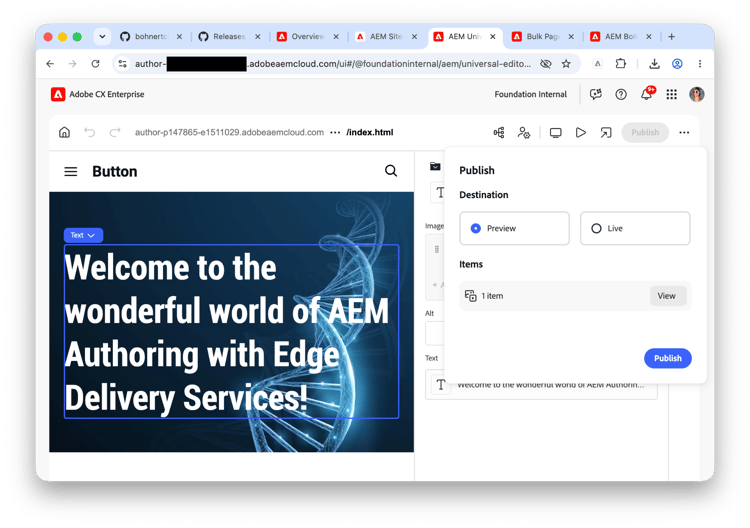Image resolution: width=750 pixels, height=528 pixels.
Task: Click the Adobe CX Enterprise logo
Action: pyautogui.click(x=58, y=94)
